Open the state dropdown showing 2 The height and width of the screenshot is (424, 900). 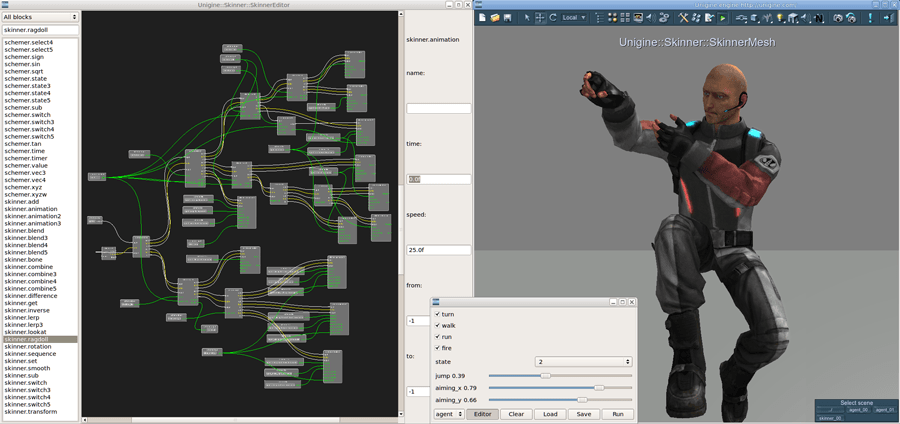[x=583, y=361]
